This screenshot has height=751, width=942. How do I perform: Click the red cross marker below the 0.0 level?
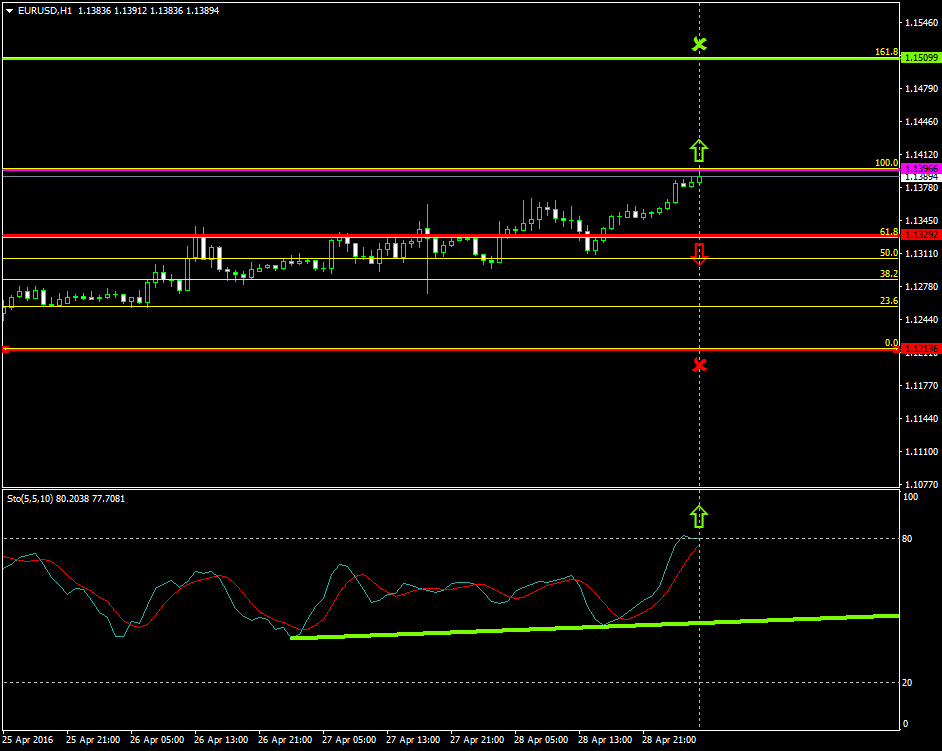pos(699,364)
